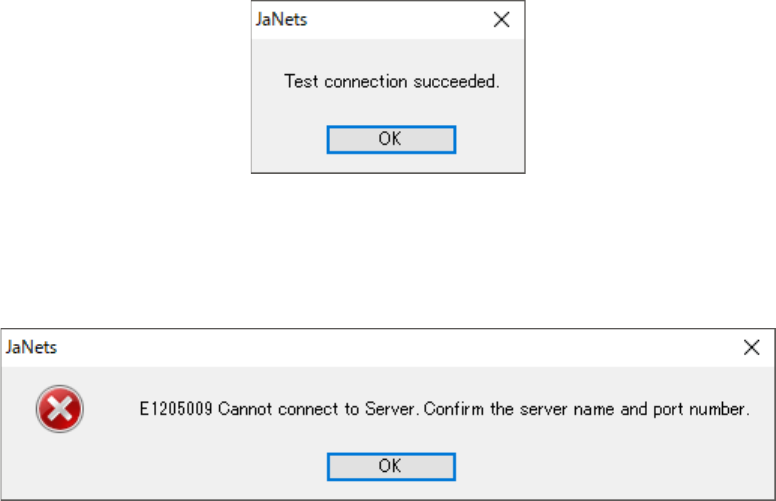Click the JaNets title of the error dialog
The height and width of the screenshot is (501, 776).
click(31, 347)
